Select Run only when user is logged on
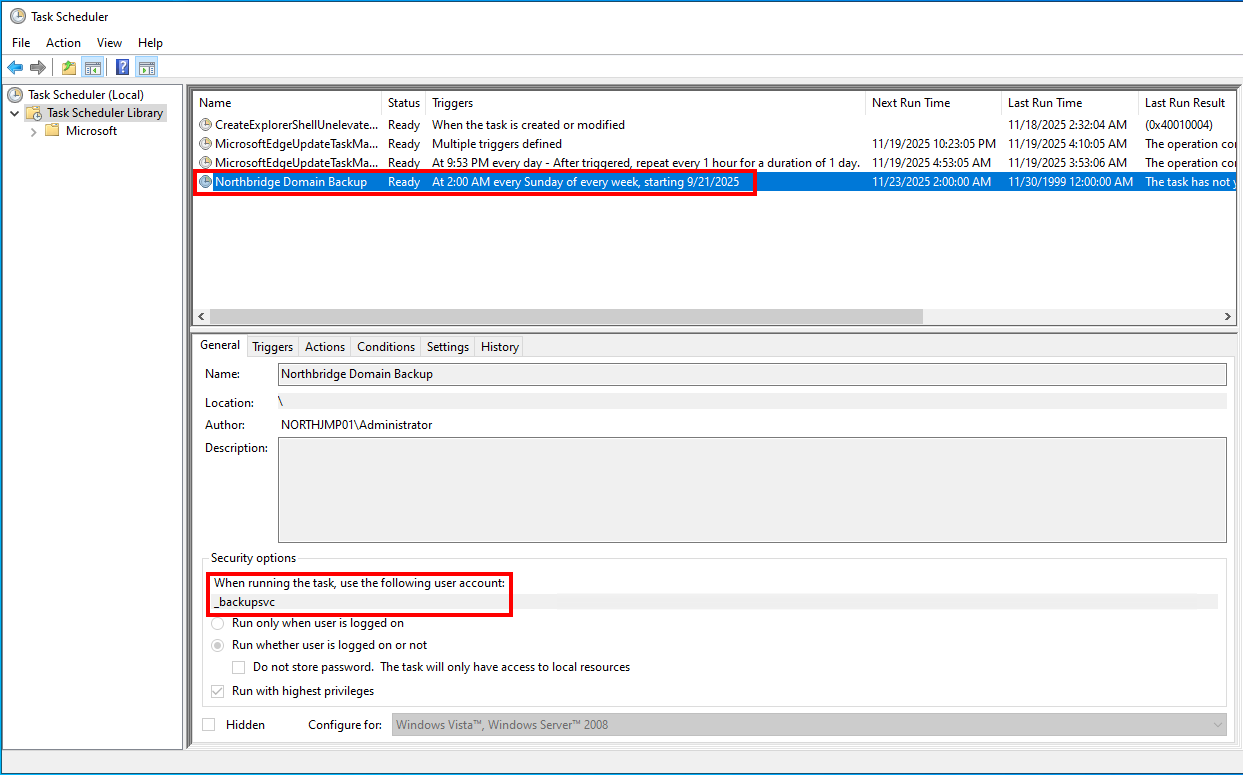 tap(218, 623)
